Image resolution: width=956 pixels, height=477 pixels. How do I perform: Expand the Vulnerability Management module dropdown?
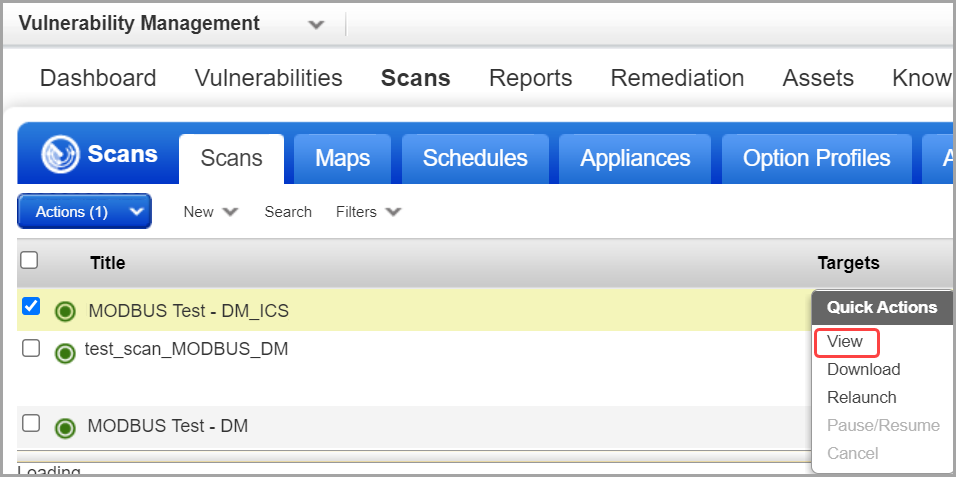[316, 24]
